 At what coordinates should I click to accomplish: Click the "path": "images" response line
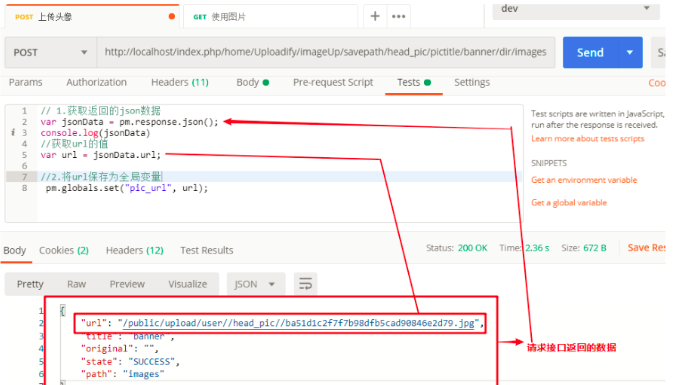(x=122, y=374)
